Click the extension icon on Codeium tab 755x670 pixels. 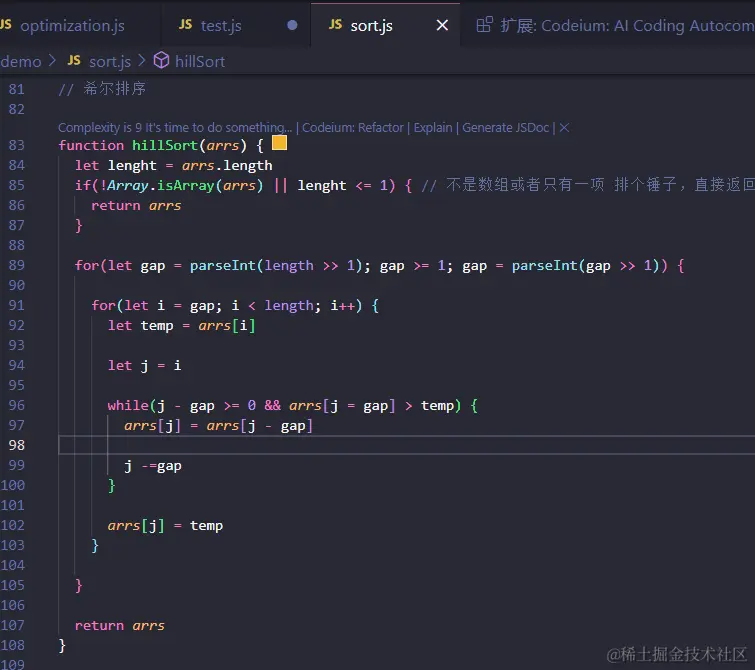click(484, 25)
